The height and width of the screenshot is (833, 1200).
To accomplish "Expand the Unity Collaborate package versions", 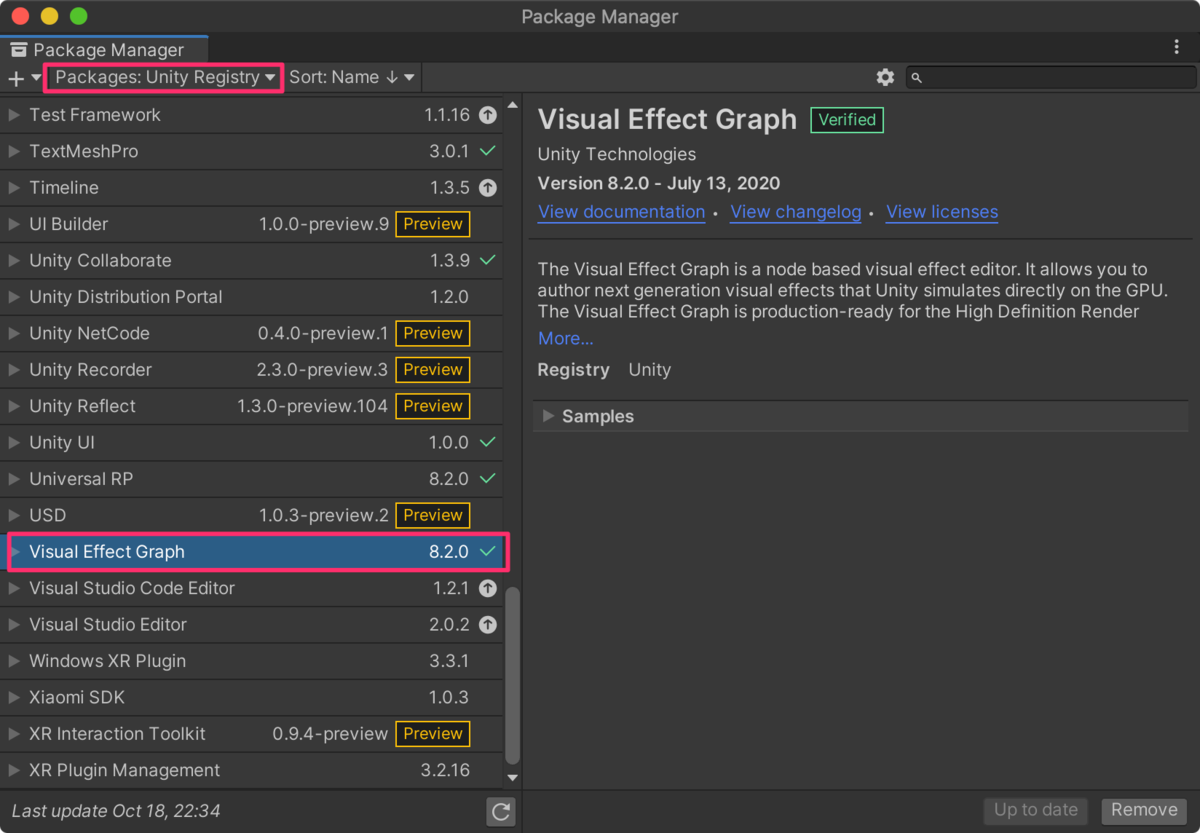I will point(14,260).
